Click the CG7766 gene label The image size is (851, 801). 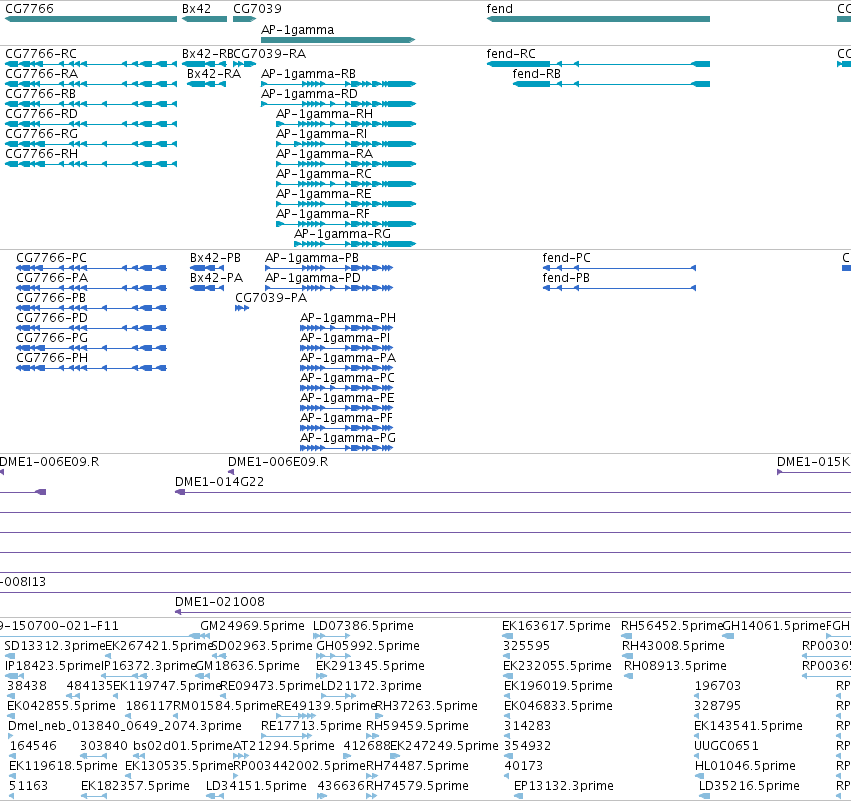[29, 9]
